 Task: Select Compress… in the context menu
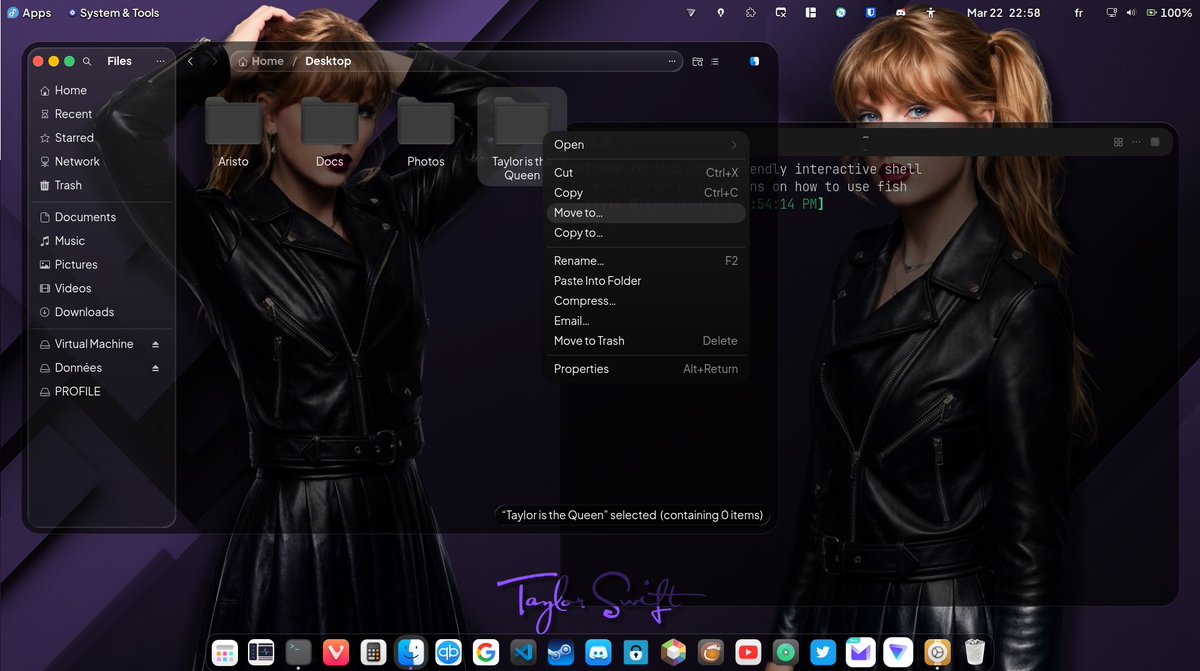(x=646, y=301)
